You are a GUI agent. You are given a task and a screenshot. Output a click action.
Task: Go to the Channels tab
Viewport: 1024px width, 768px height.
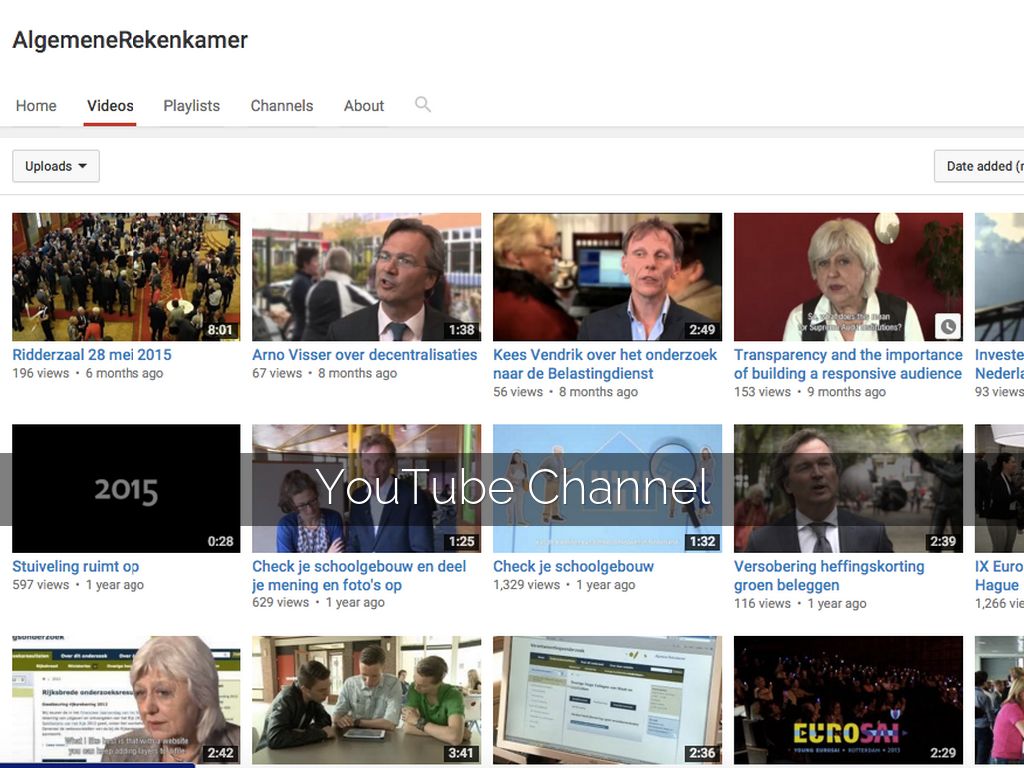coord(281,106)
